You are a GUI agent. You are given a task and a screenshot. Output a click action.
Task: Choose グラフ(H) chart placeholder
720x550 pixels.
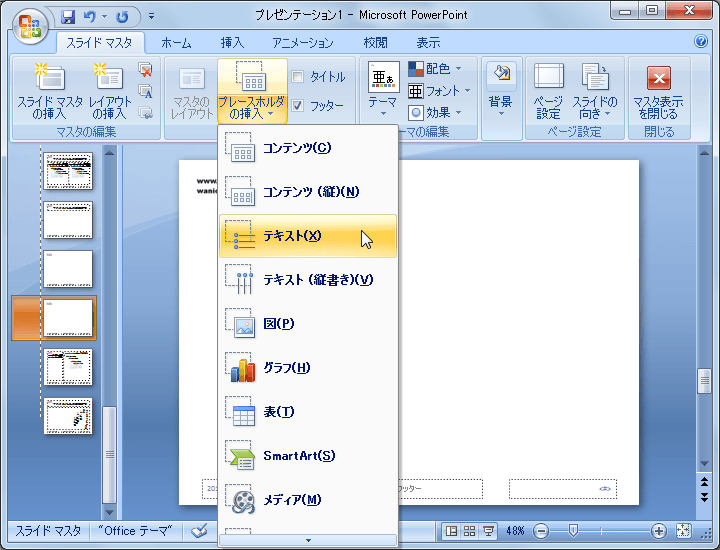308,368
